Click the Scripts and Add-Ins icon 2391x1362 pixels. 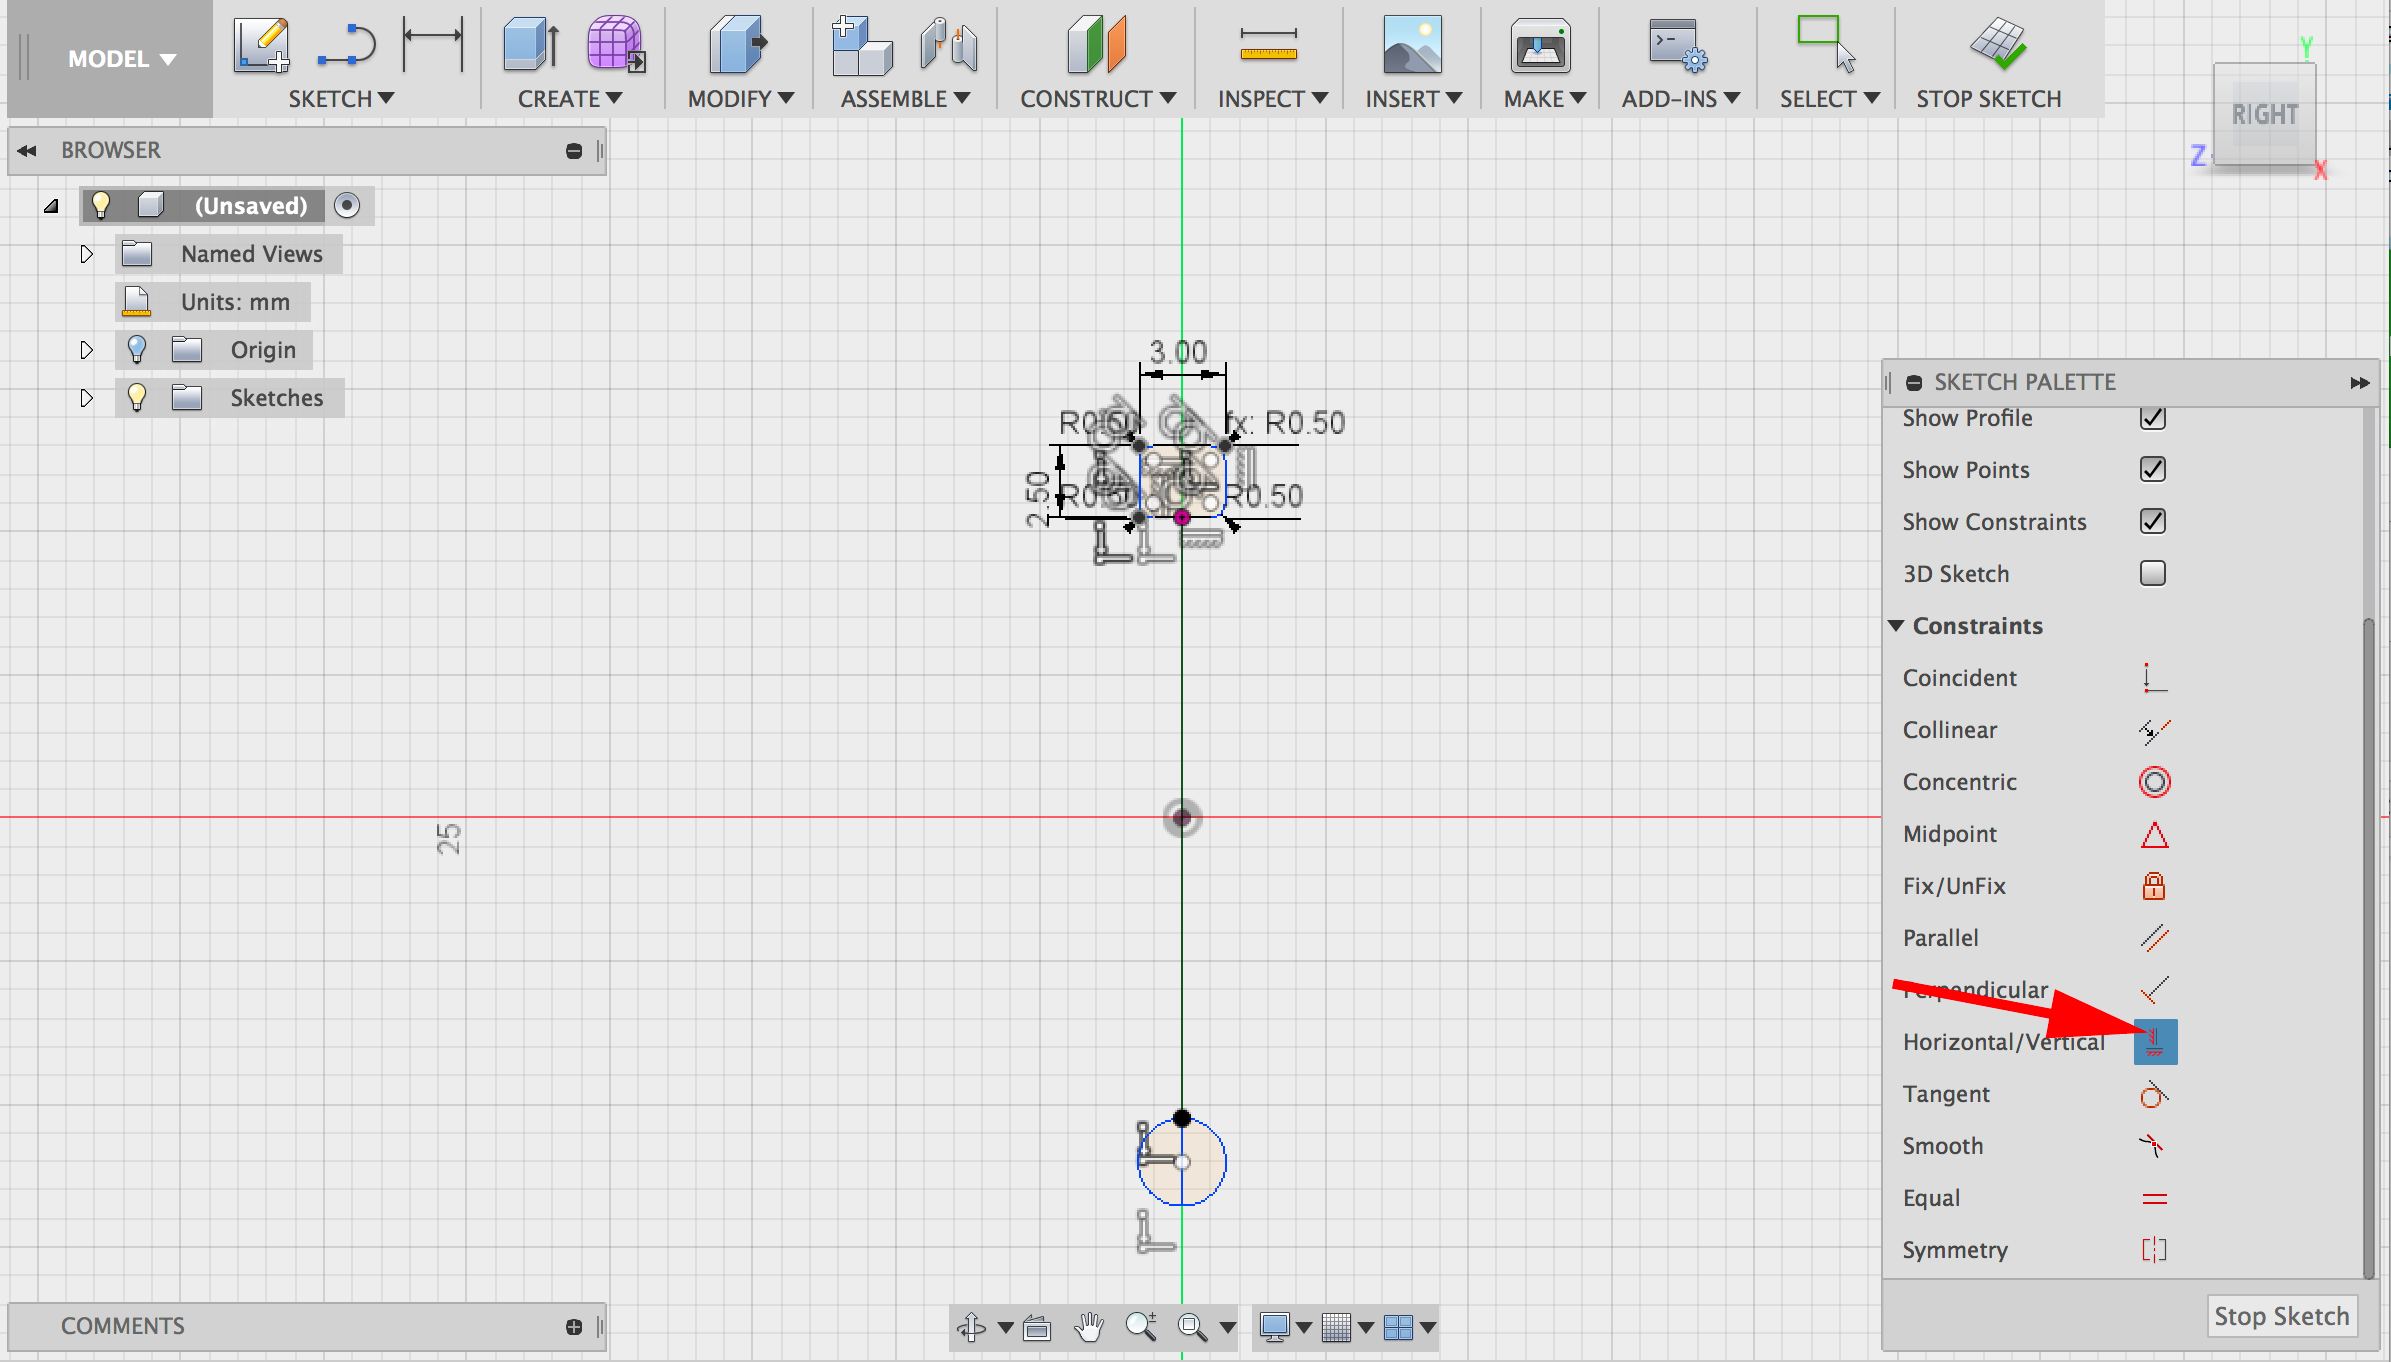coord(1678,46)
